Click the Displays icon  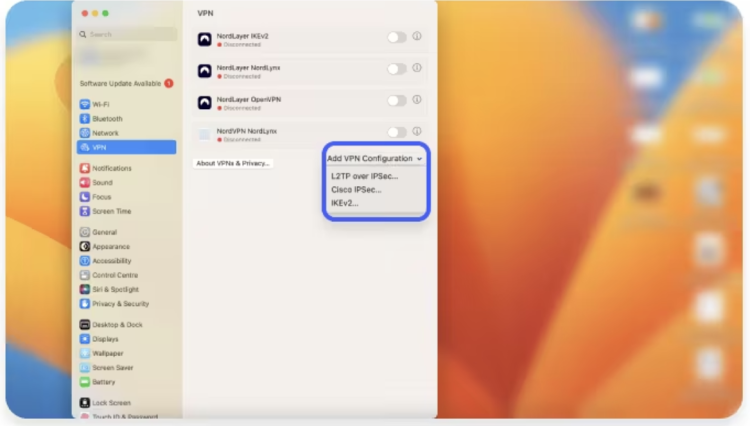tap(85, 339)
